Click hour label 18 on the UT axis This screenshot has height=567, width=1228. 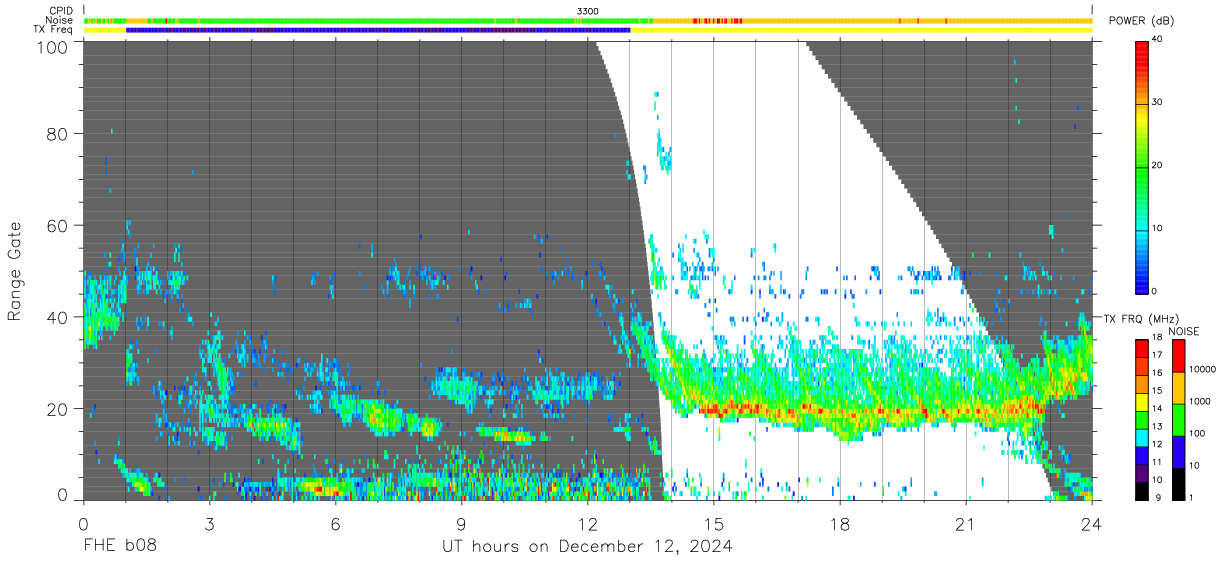click(x=839, y=524)
